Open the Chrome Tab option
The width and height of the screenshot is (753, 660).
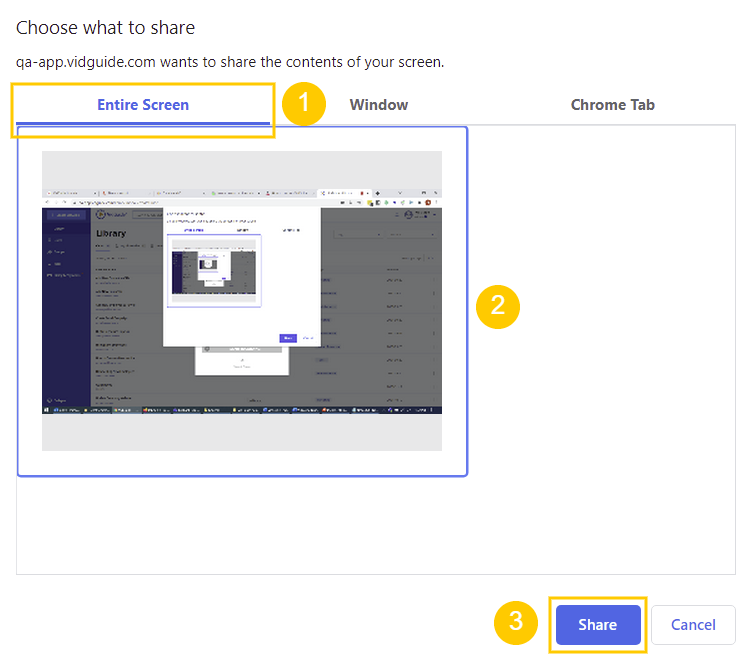(x=612, y=105)
